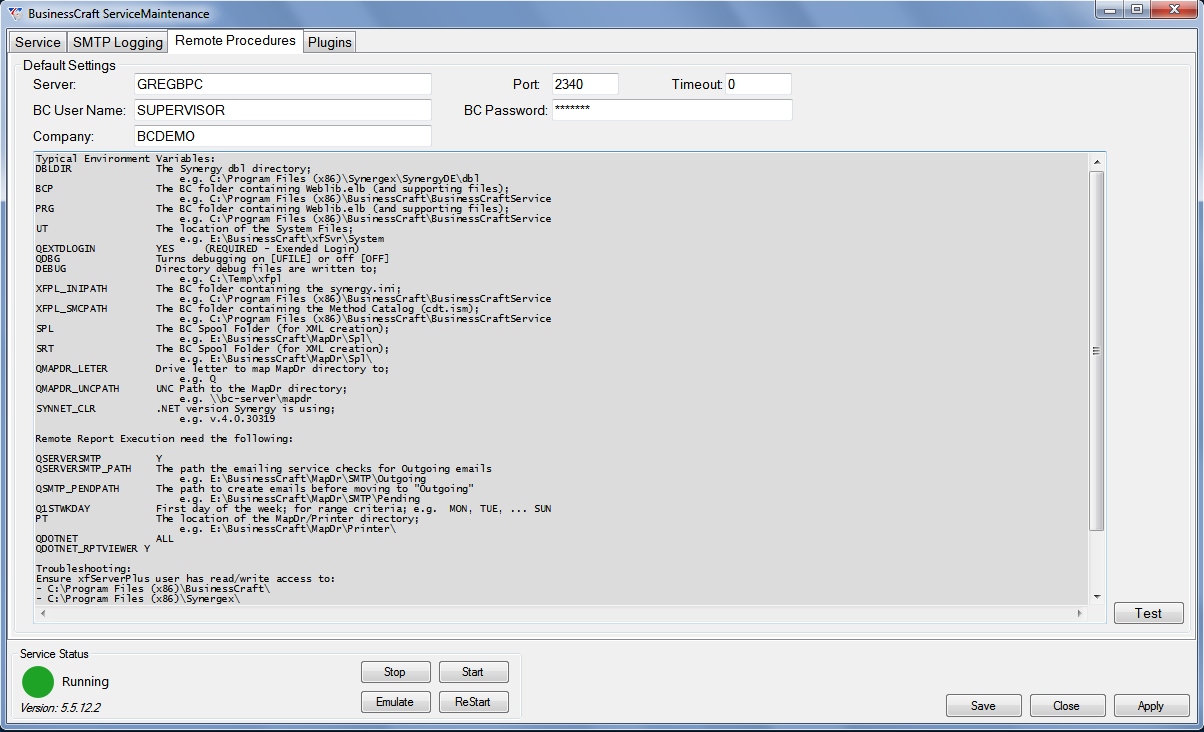Image resolution: width=1204 pixels, height=732 pixels.
Task: ReStart the service
Action: coord(474,702)
